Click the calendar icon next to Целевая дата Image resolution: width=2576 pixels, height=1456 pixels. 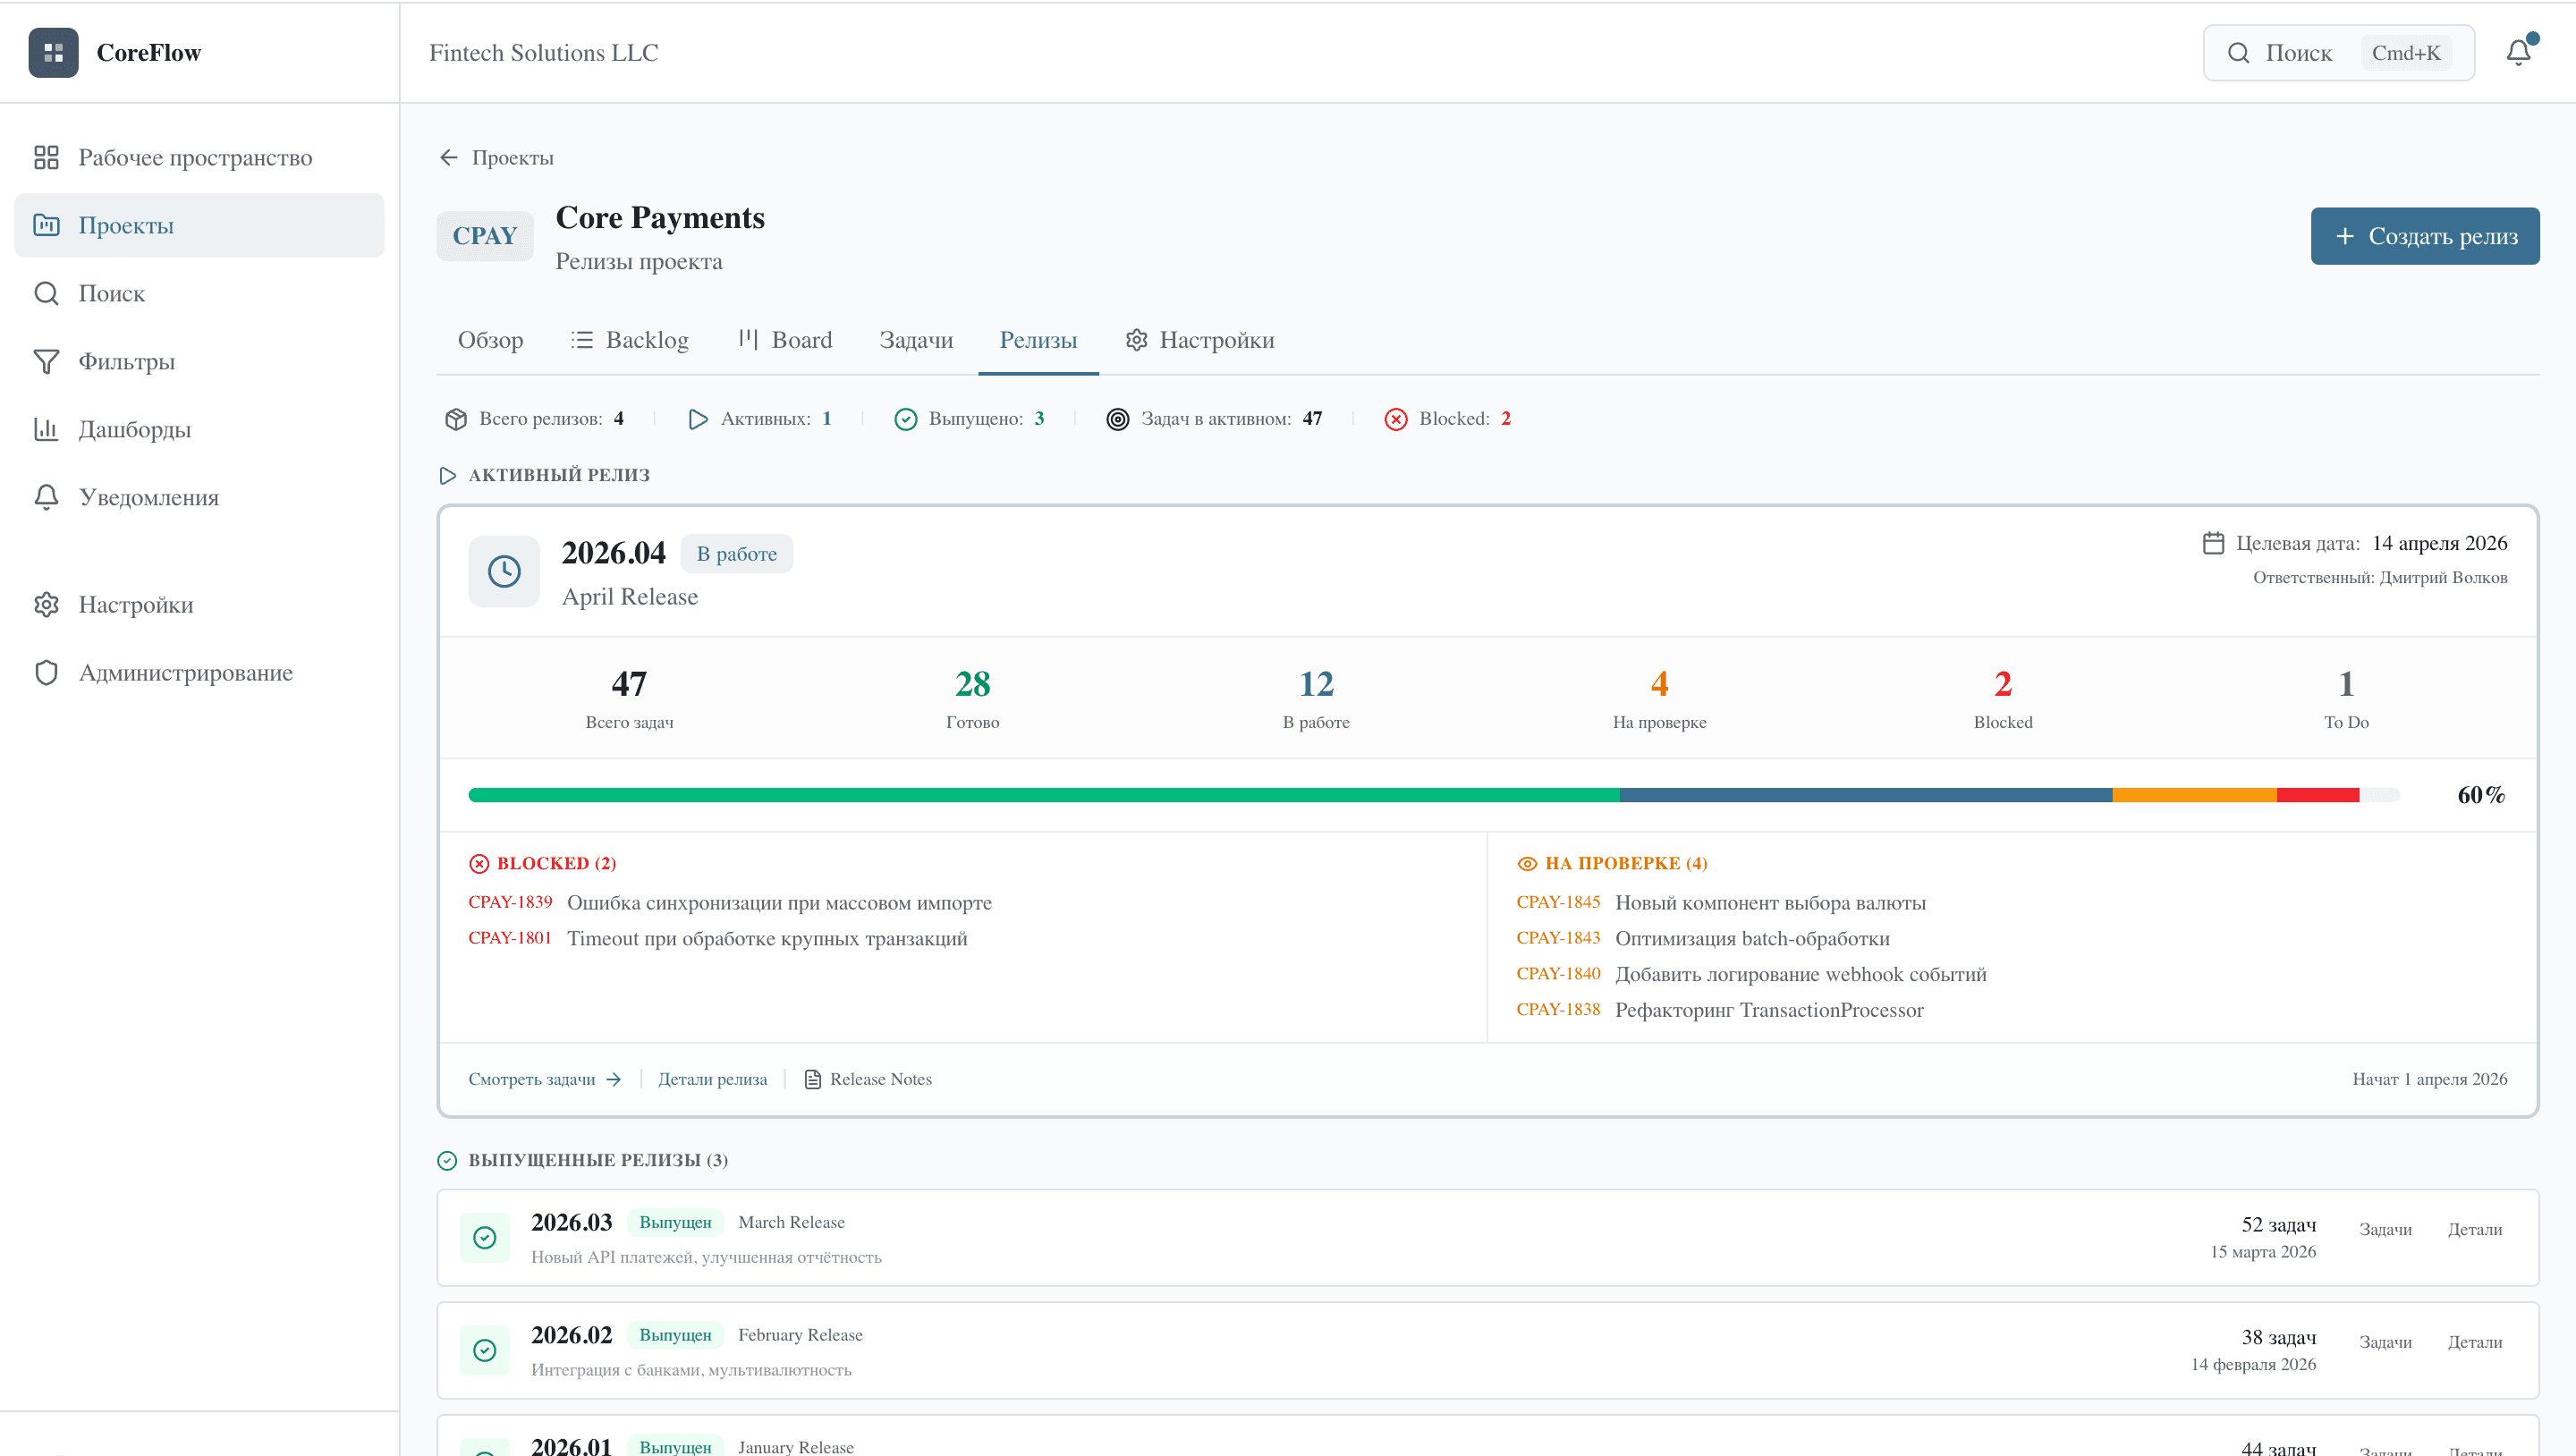[2213, 542]
